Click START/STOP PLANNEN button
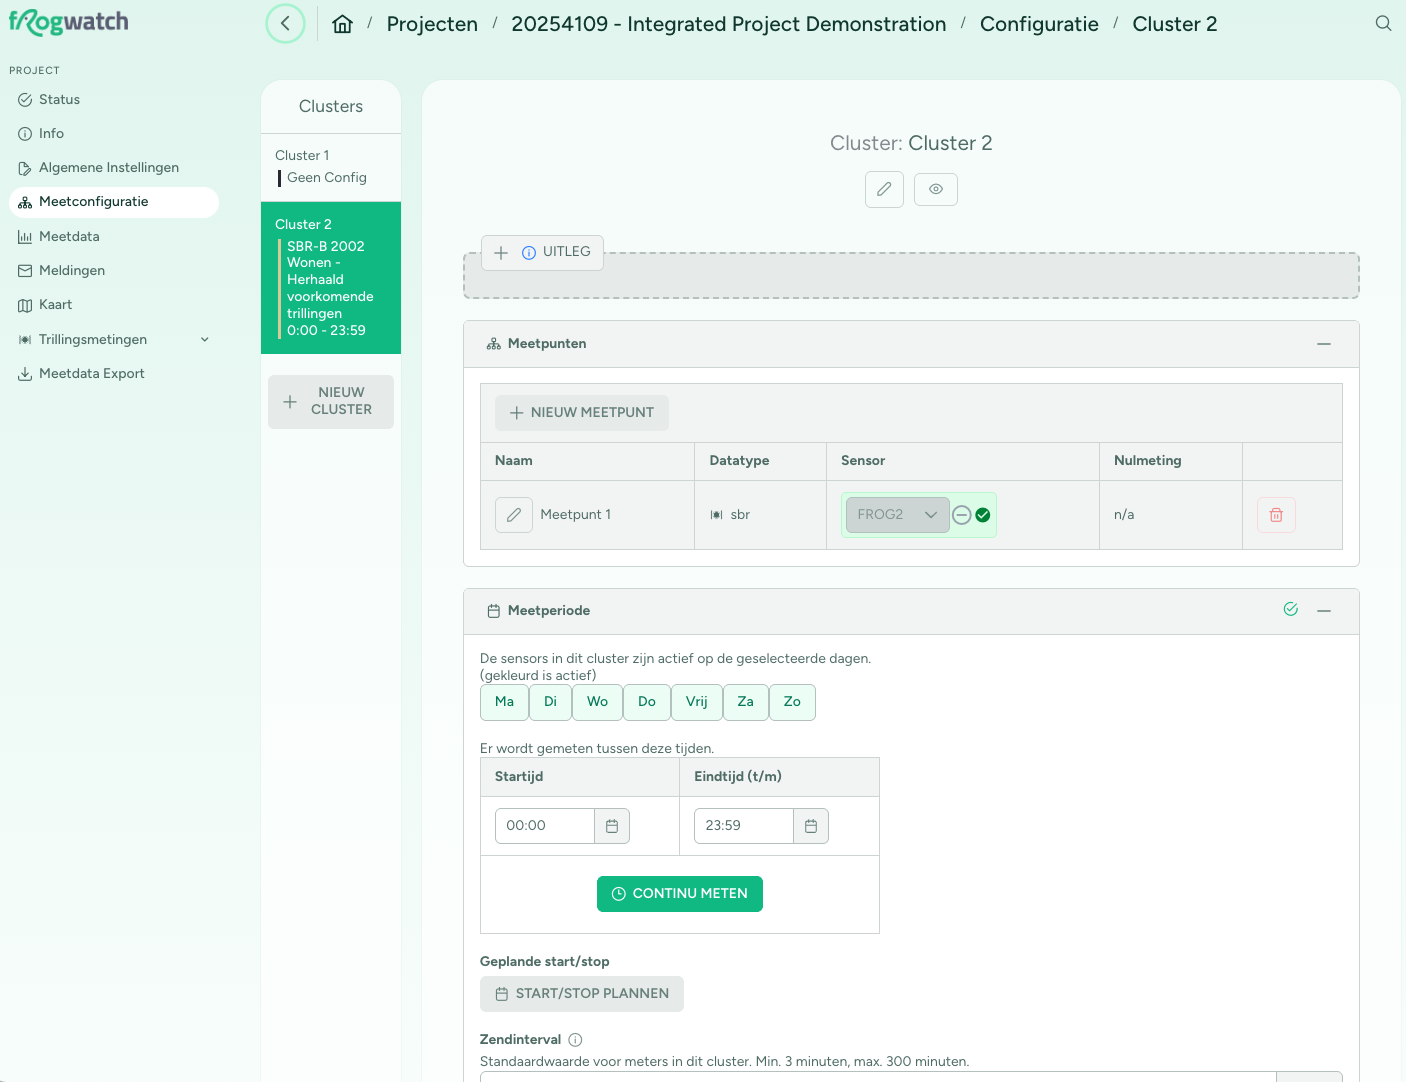Screen dimensions: 1406x1082 tap(582, 994)
